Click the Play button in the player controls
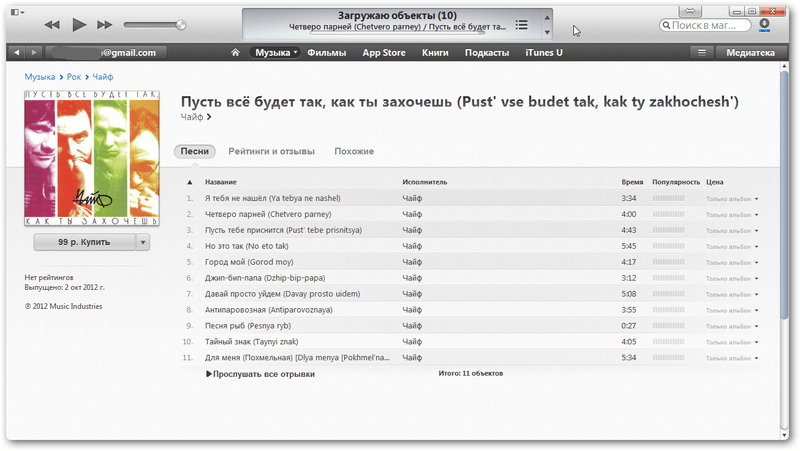The image size is (800, 451). pyautogui.click(x=79, y=23)
